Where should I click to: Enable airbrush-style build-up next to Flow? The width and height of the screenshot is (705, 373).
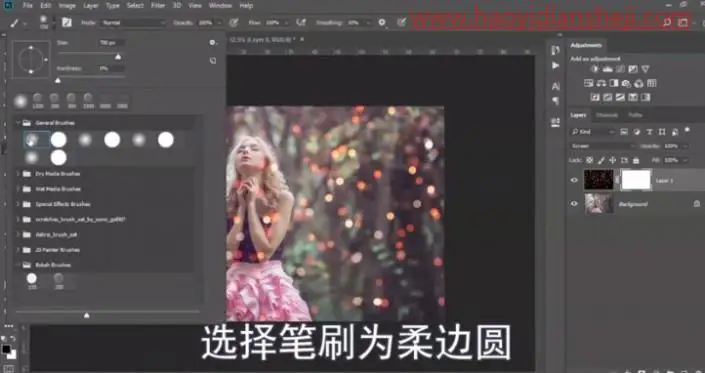(301, 22)
